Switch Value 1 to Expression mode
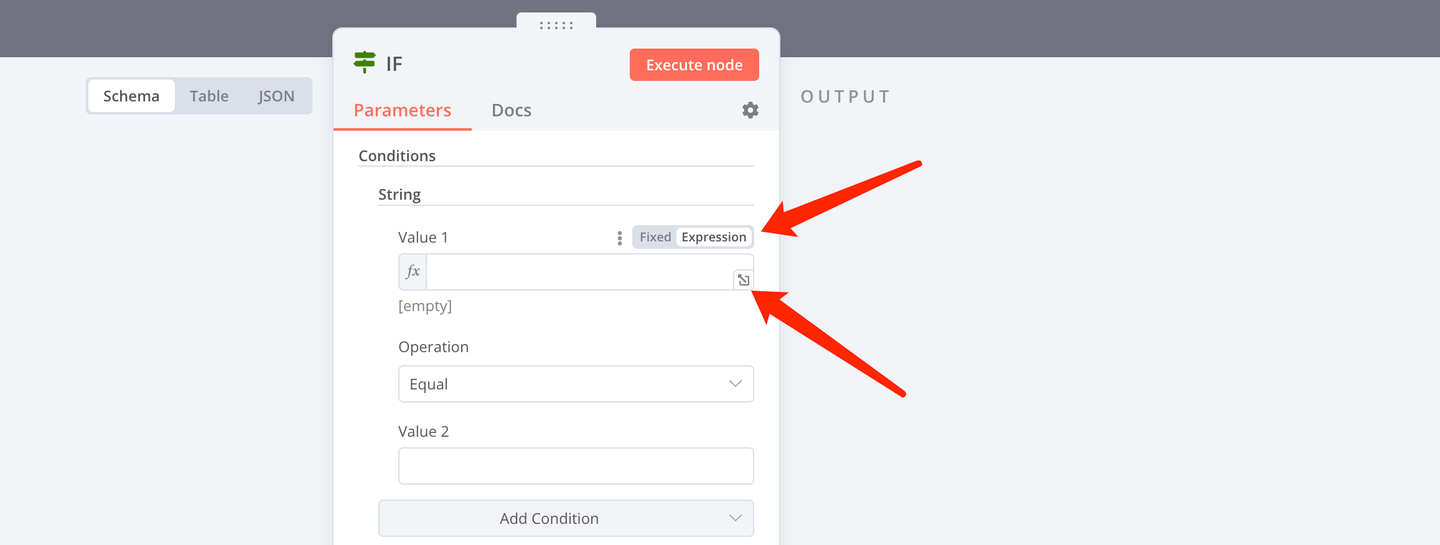This screenshot has width=1440, height=545. pos(714,237)
